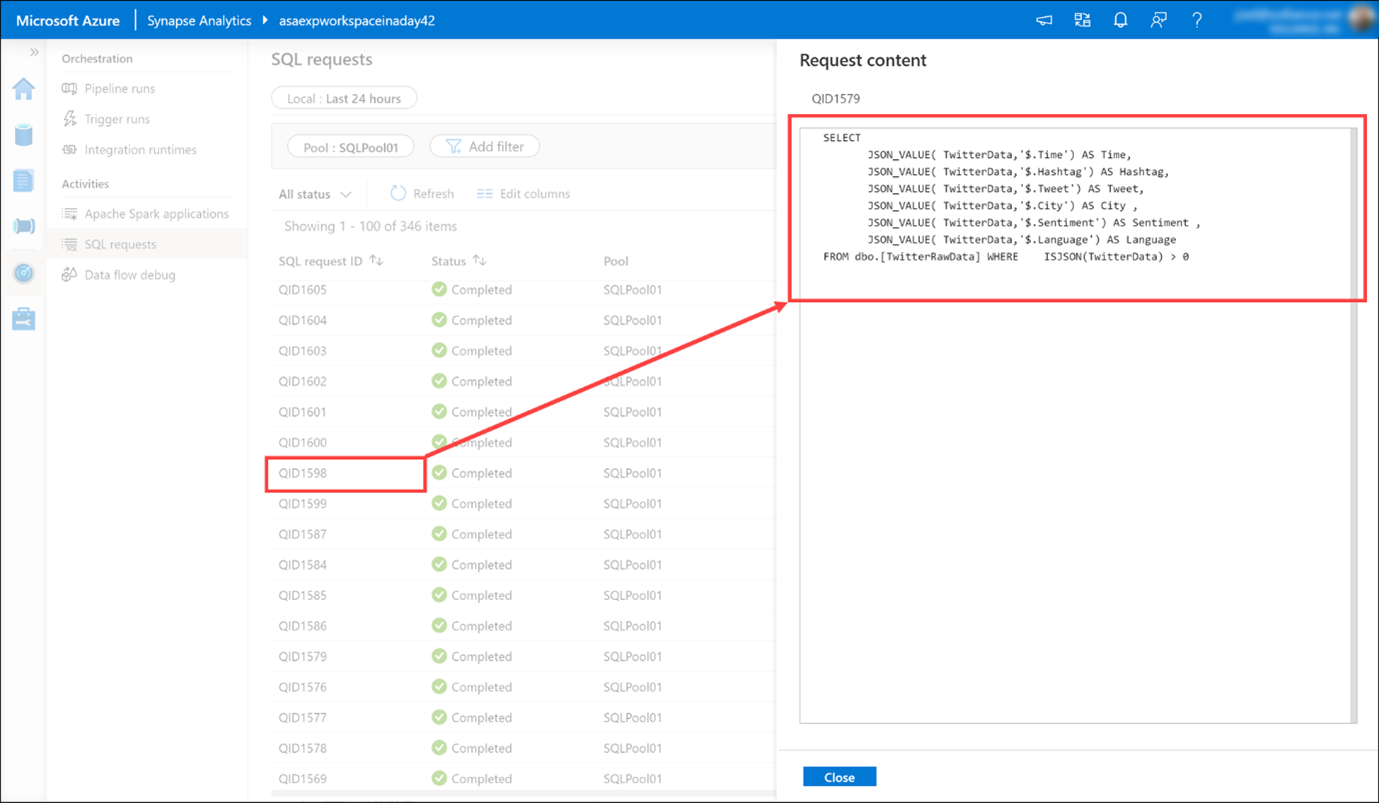Open request QID1578
Screen dimensions: 1379x803
[303, 748]
